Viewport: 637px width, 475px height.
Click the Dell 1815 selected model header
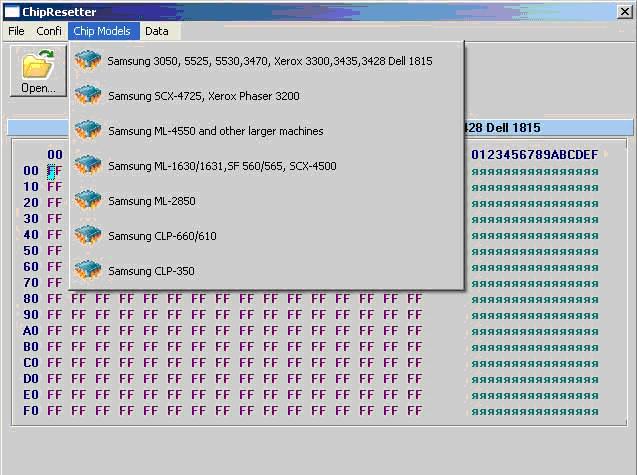pos(548,128)
